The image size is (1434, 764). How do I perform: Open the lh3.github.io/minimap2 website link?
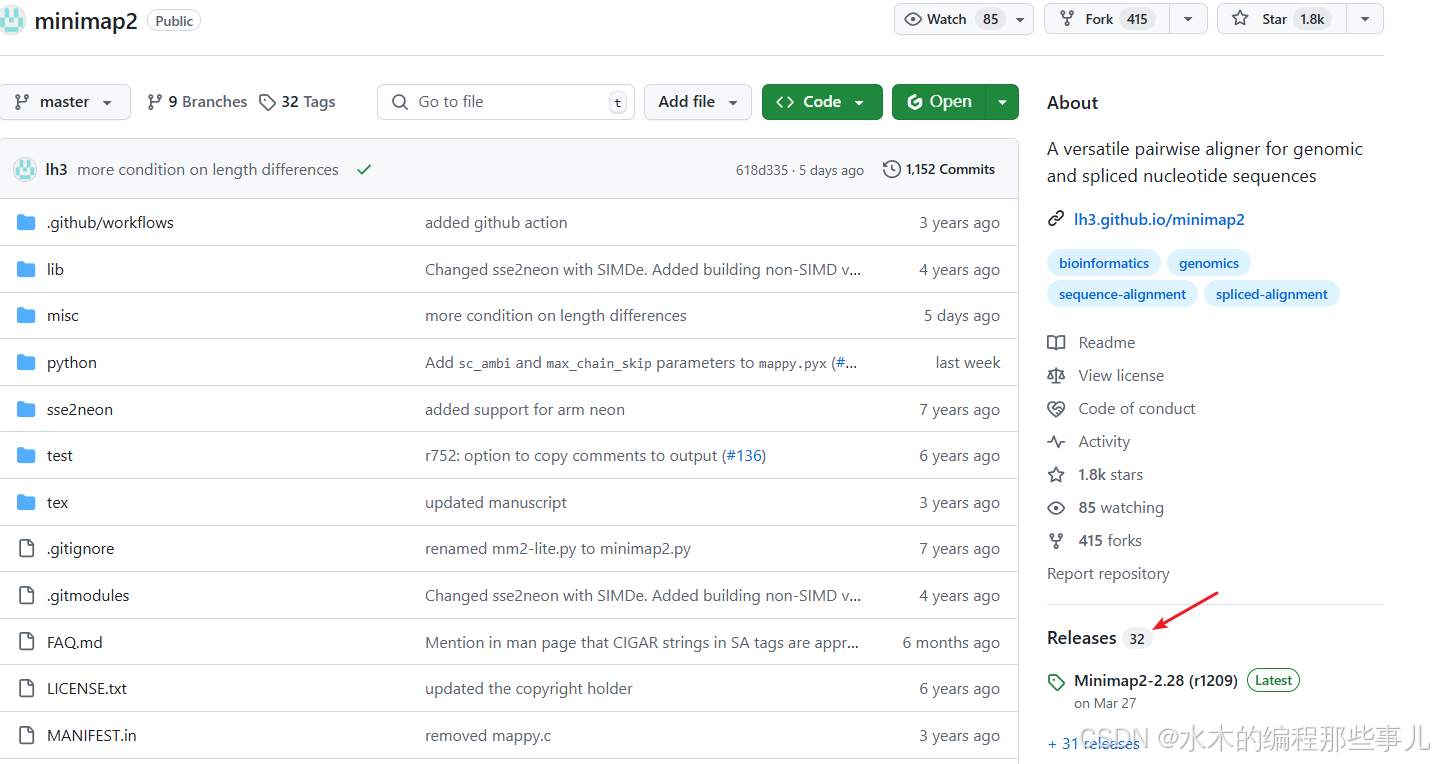(1159, 219)
